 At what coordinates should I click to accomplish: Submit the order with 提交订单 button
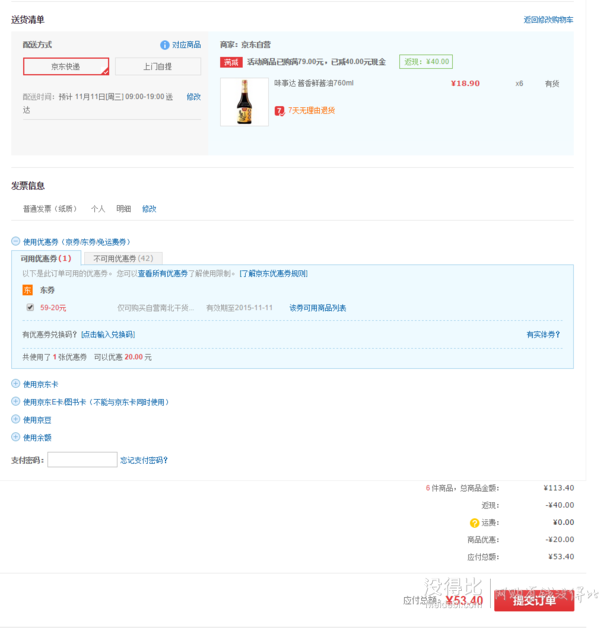coord(534,600)
